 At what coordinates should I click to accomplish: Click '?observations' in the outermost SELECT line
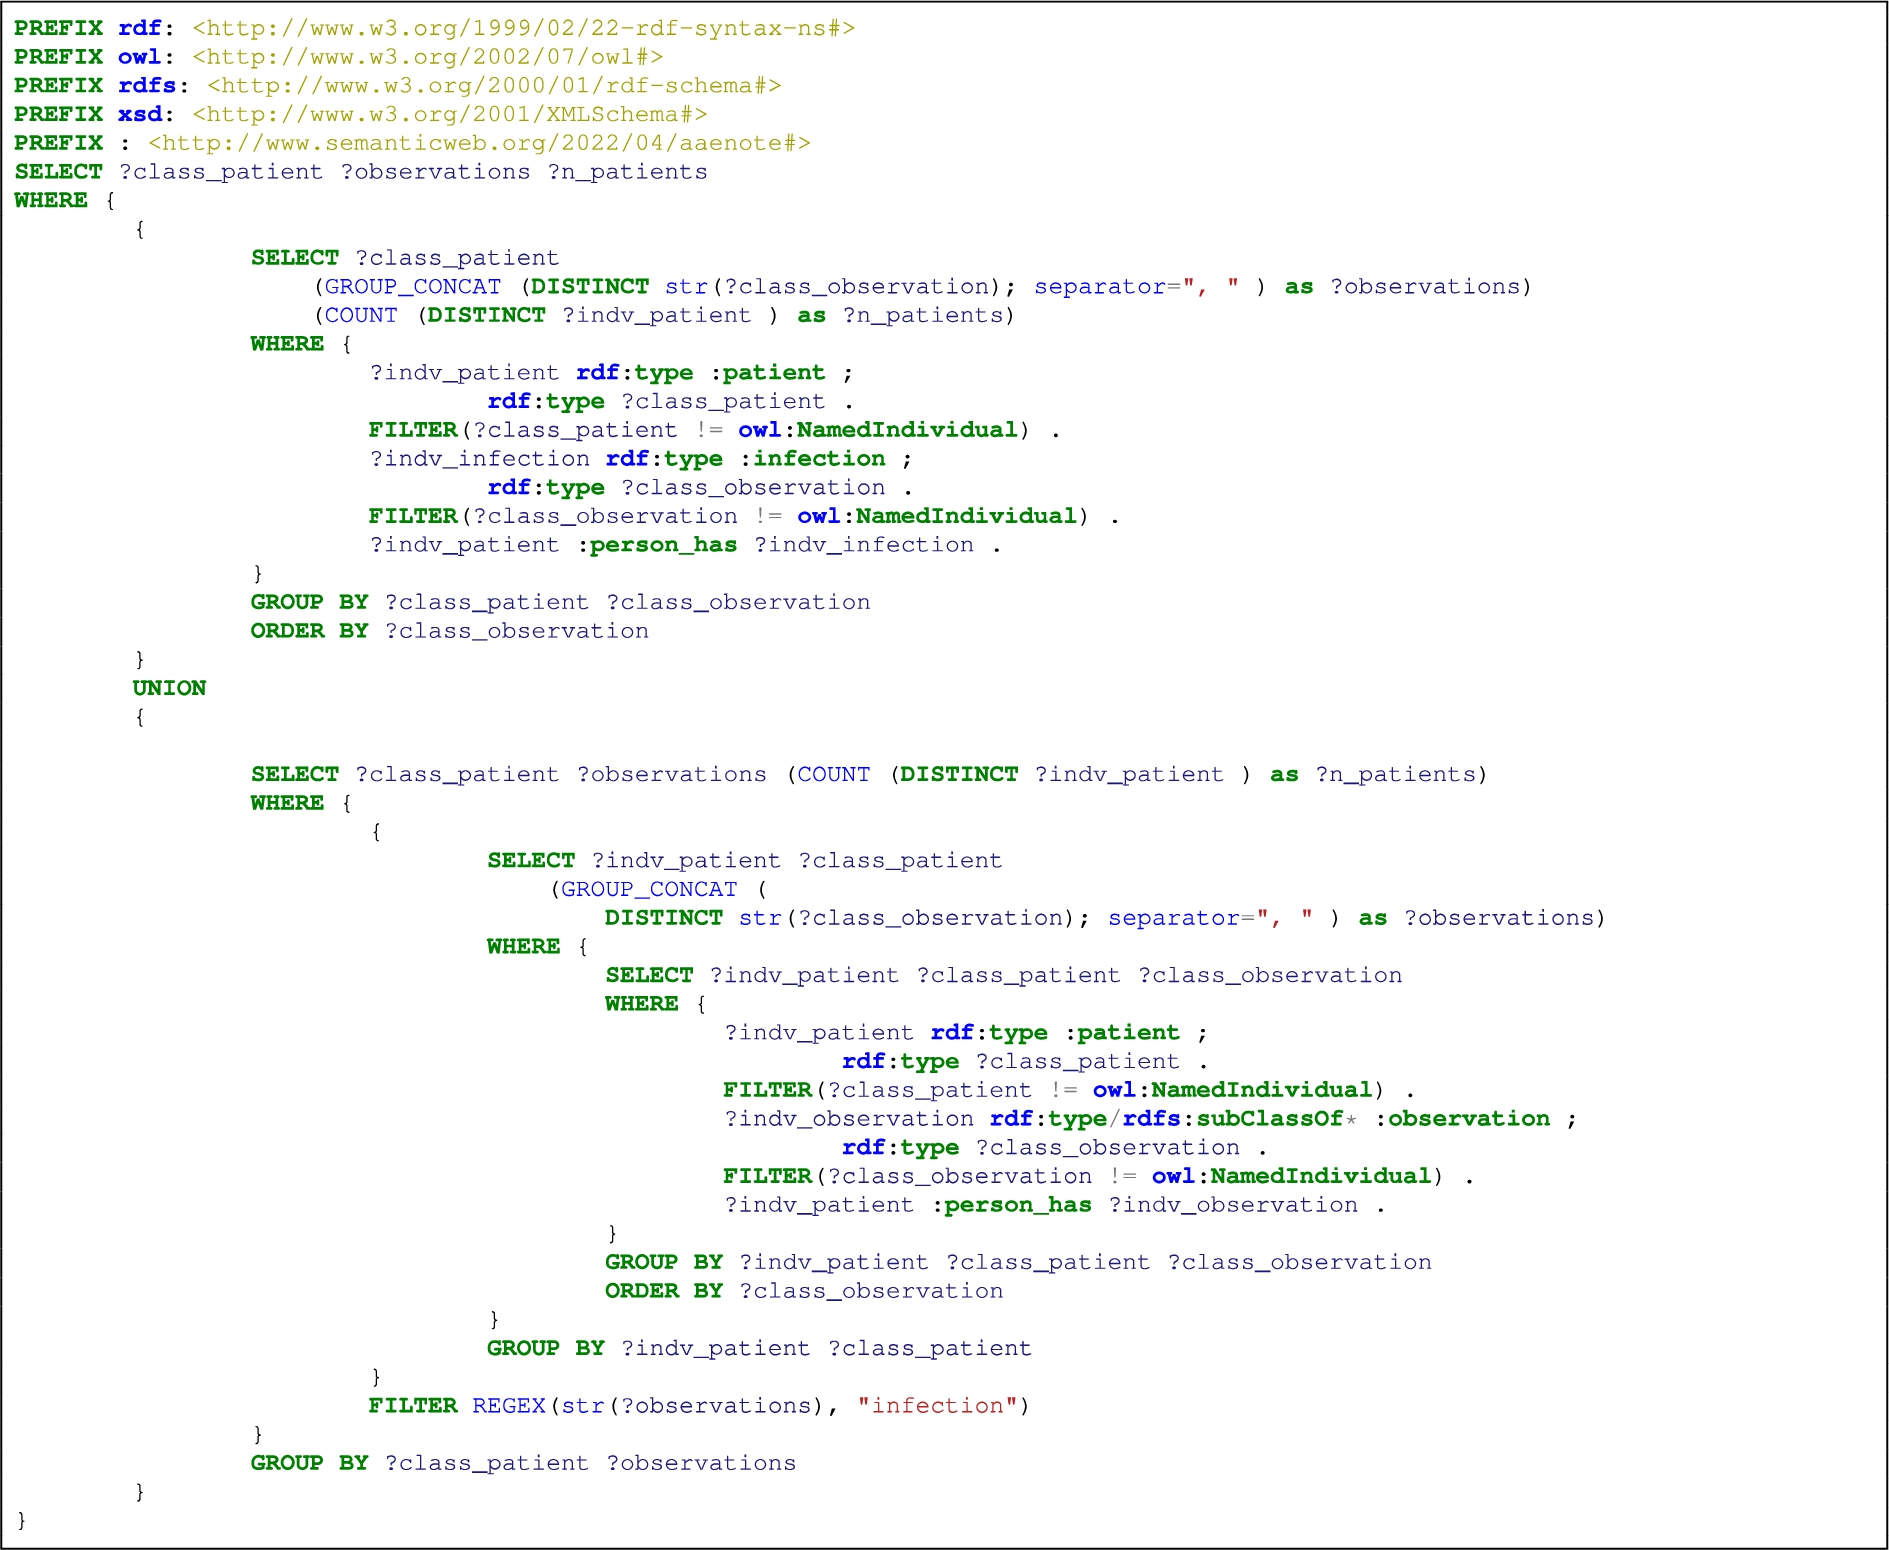tap(435, 172)
